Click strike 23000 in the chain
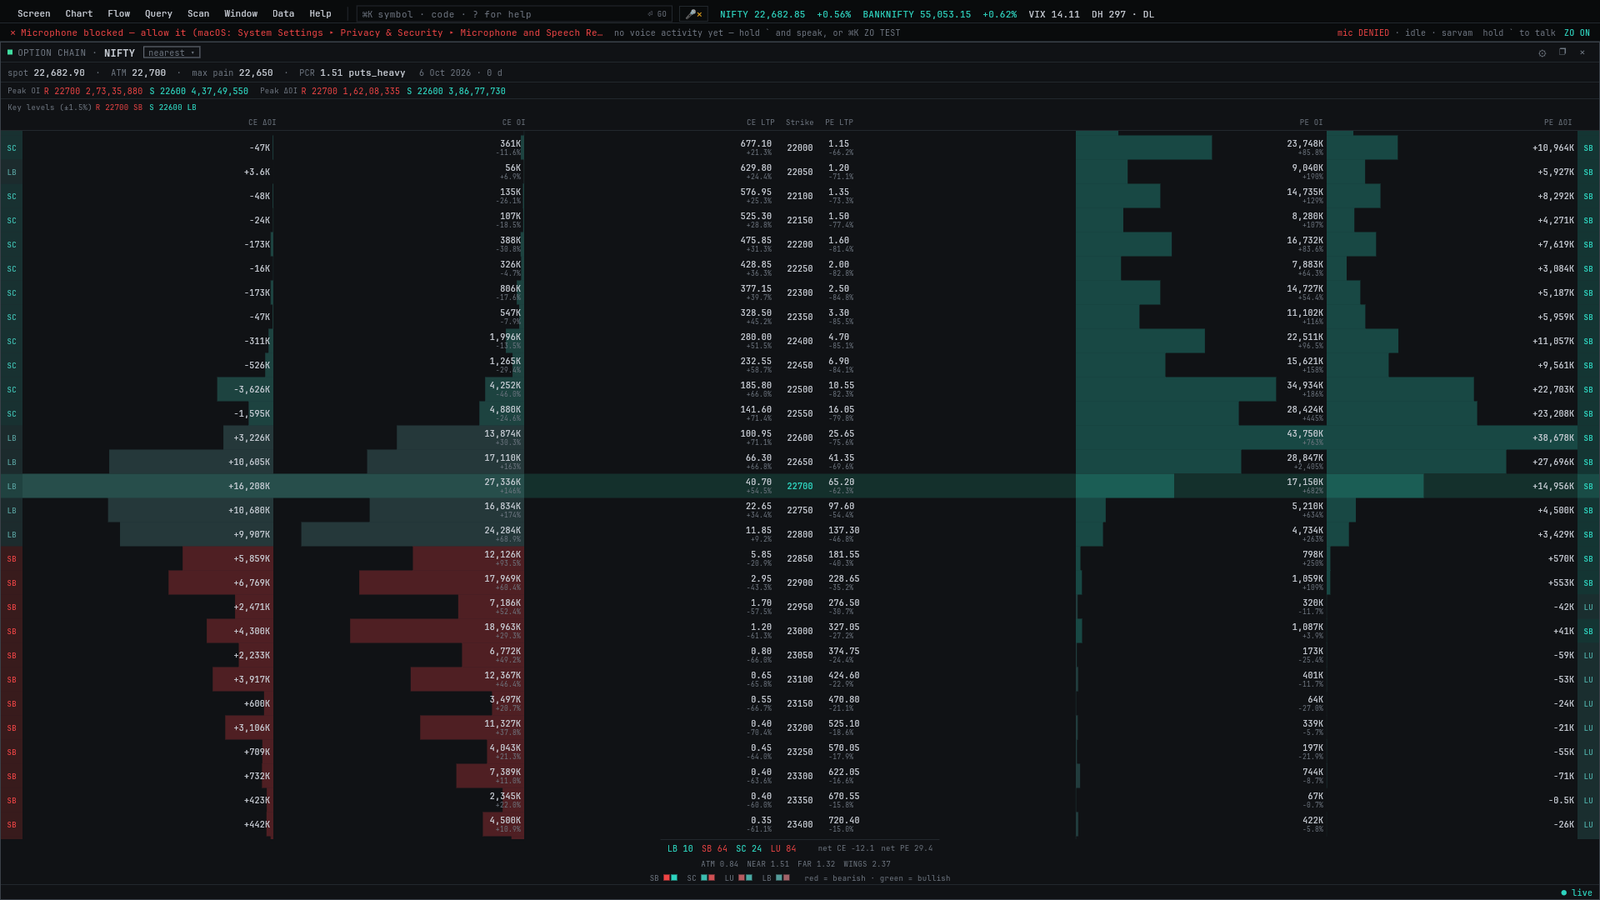The image size is (1600, 900). (x=799, y=631)
